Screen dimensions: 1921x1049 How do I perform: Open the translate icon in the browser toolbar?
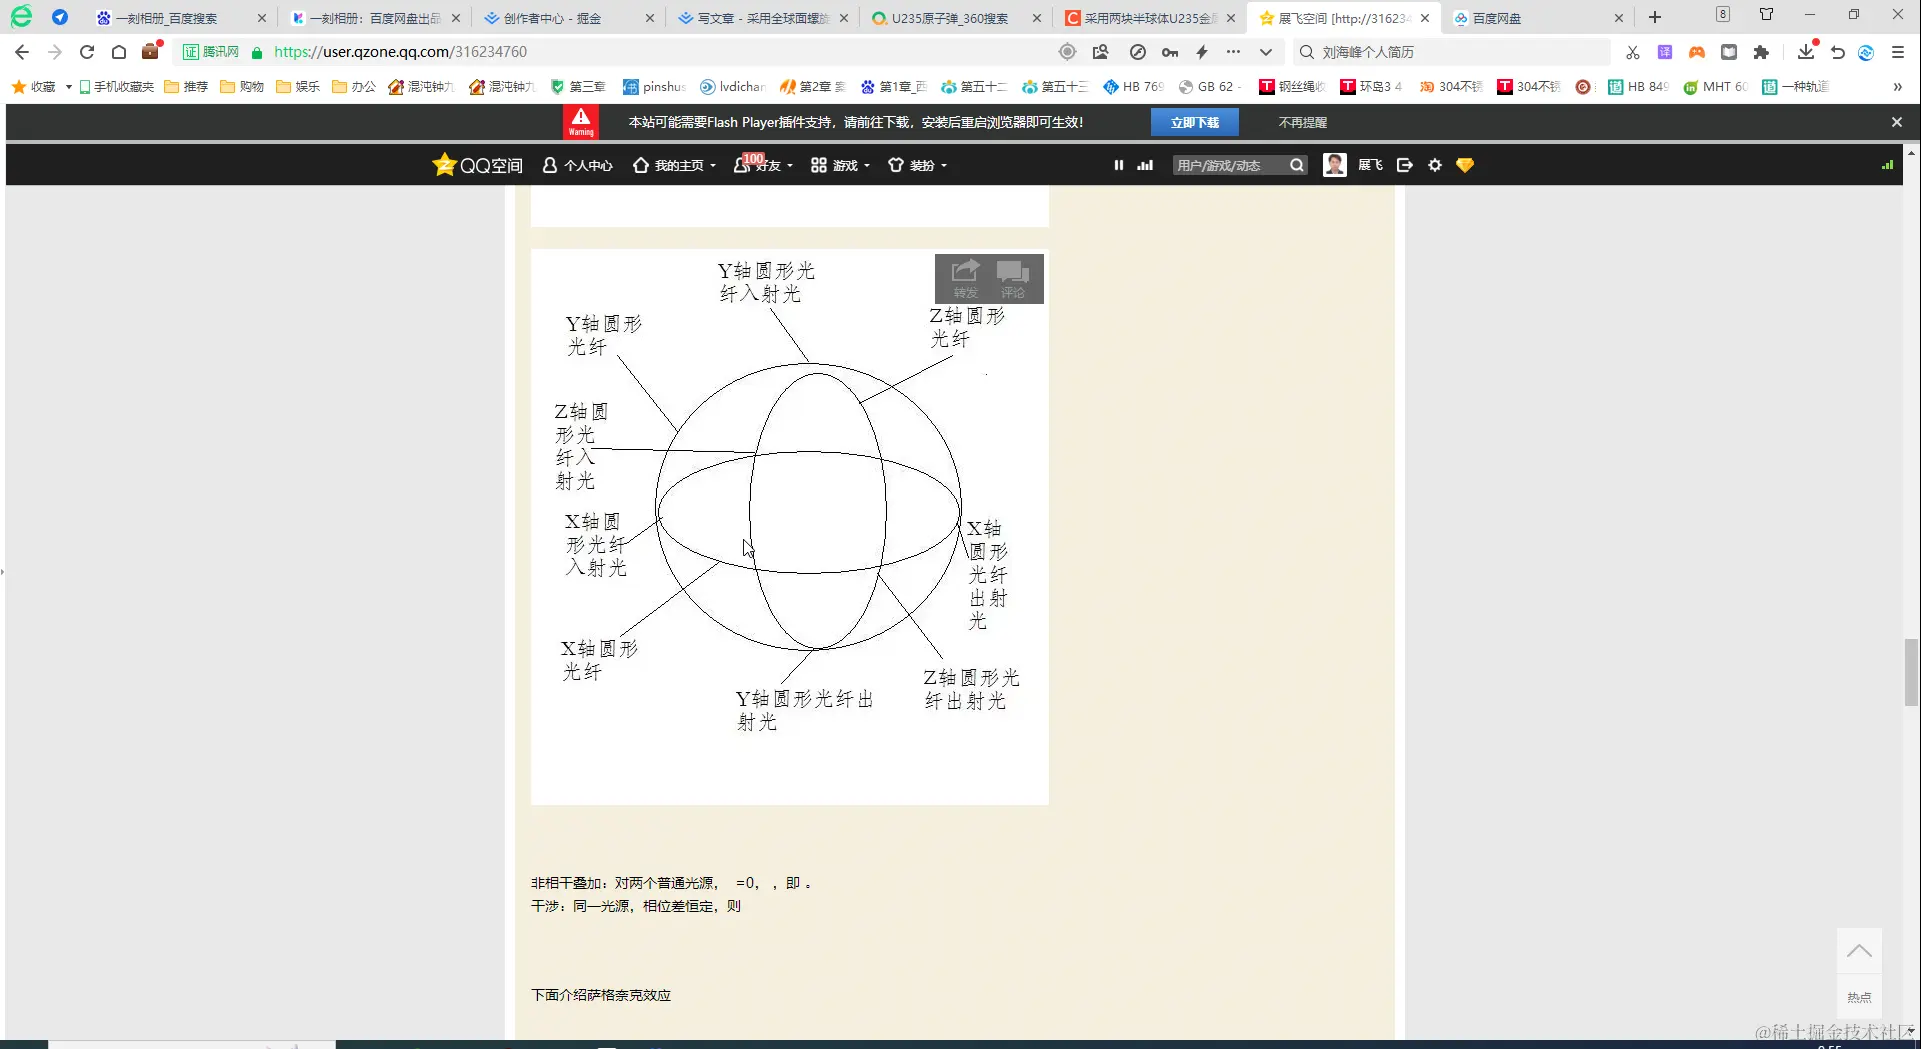click(1664, 52)
